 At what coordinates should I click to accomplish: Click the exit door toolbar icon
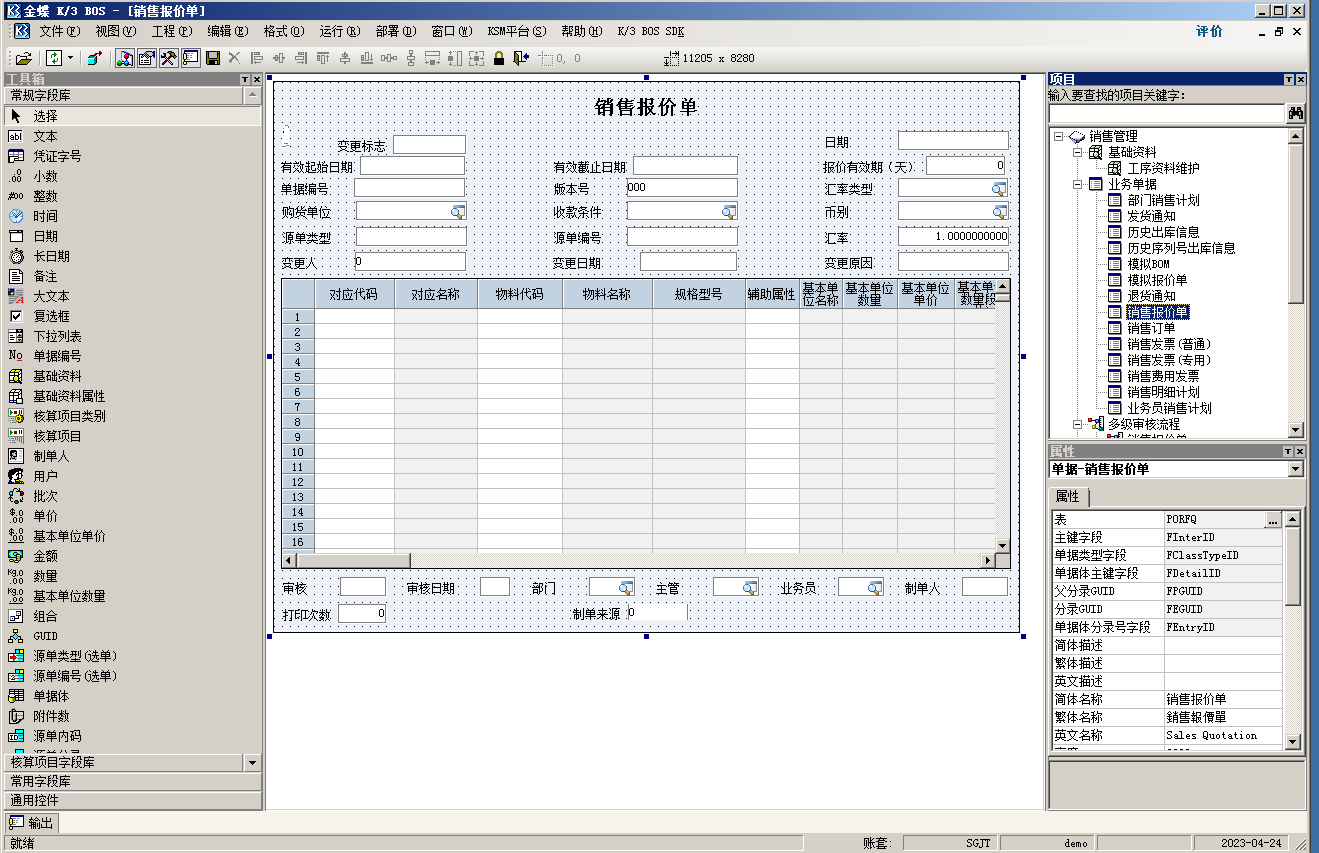[x=521, y=58]
